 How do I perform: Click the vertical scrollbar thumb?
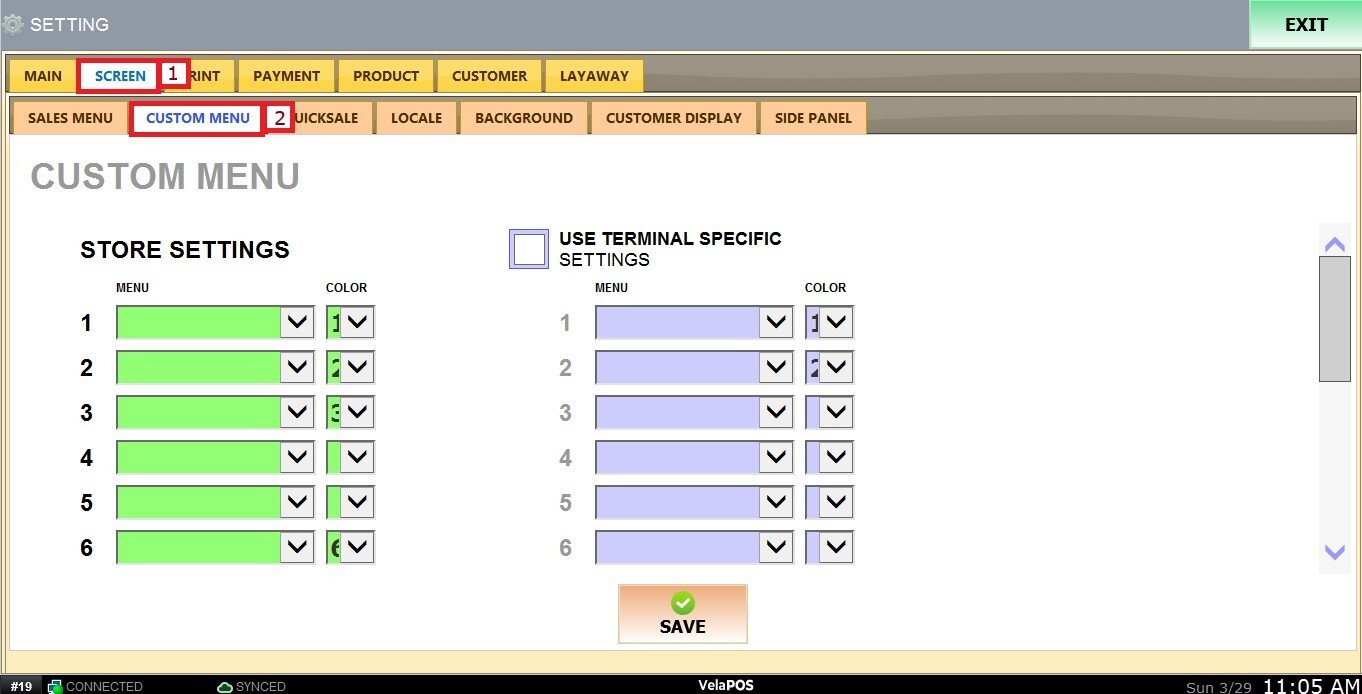coord(1334,318)
